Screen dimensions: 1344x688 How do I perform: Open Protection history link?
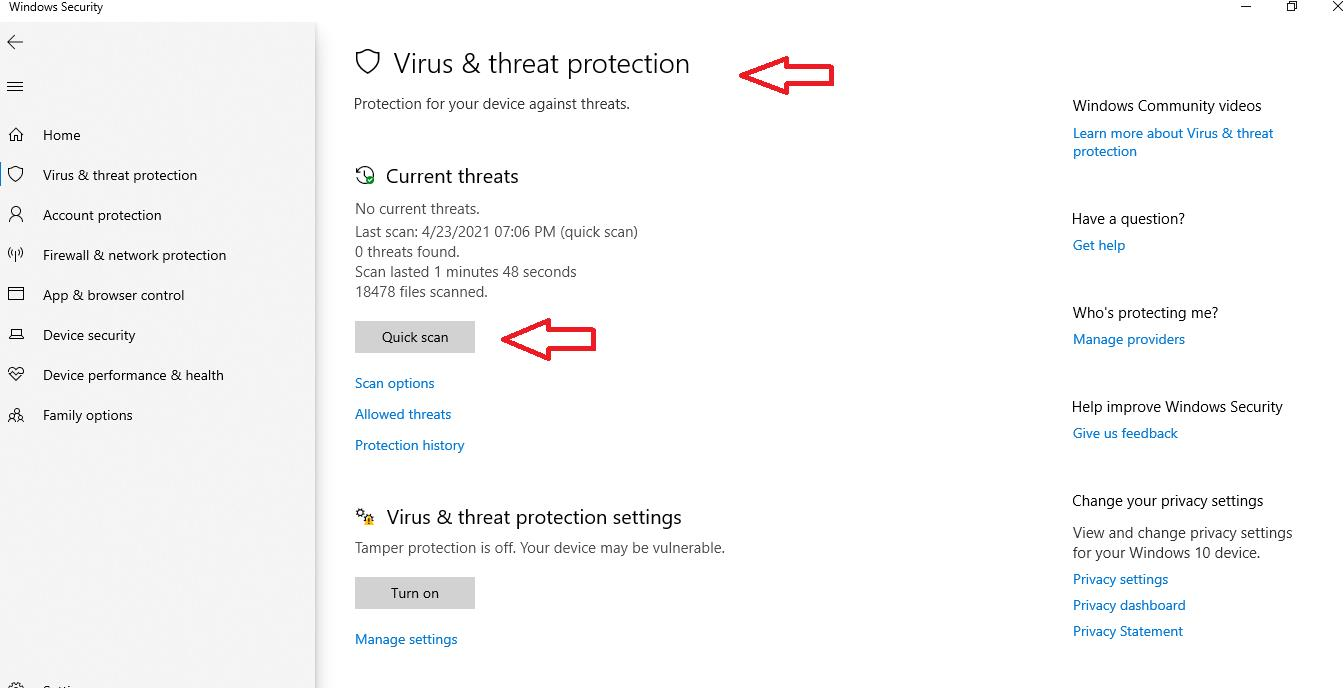click(410, 445)
